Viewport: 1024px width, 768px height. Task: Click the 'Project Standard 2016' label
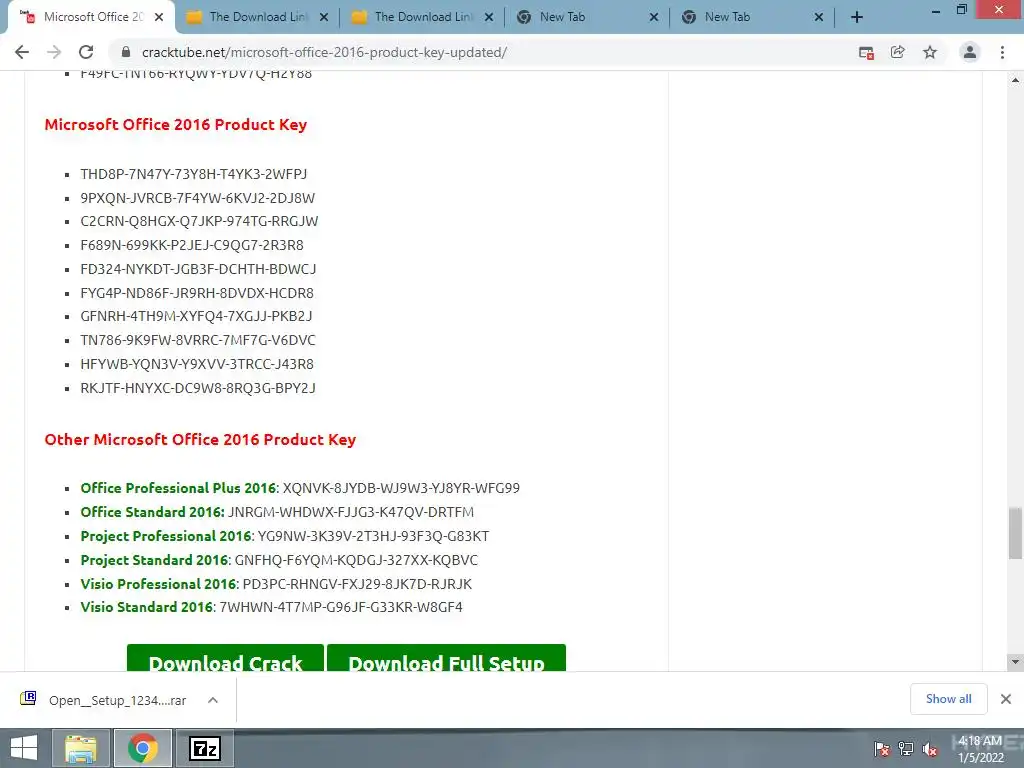154,560
